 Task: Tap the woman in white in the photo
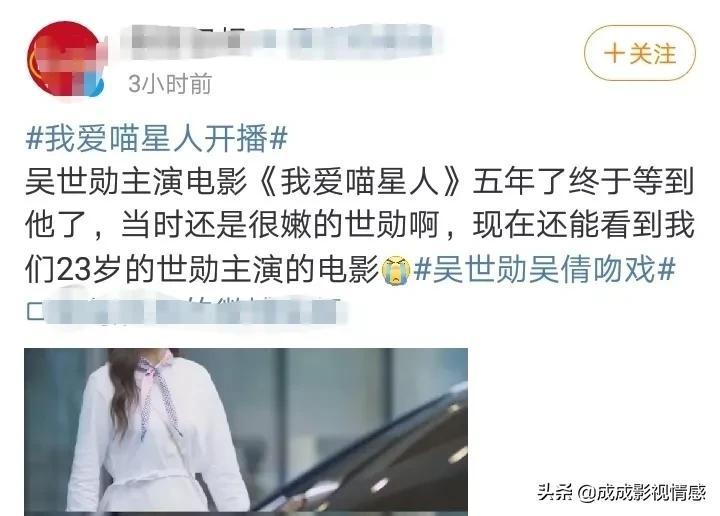[x=154, y=432]
